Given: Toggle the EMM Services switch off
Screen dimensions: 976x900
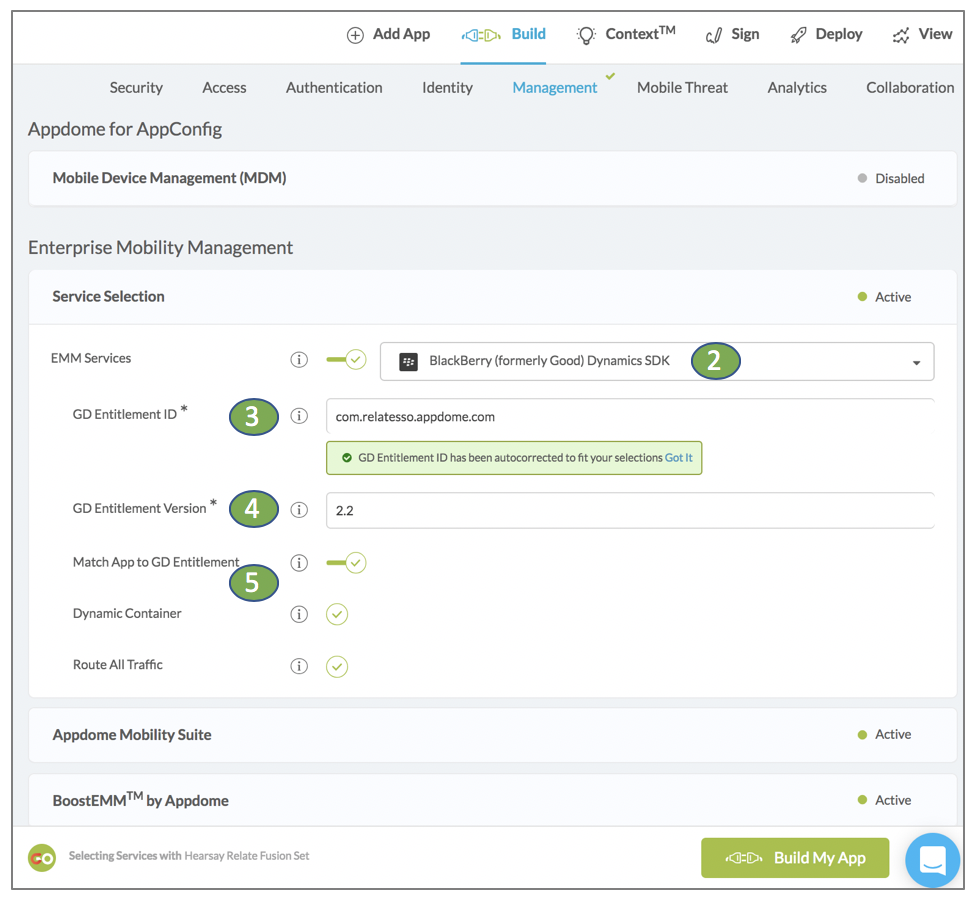Looking at the screenshot, I should (x=345, y=359).
